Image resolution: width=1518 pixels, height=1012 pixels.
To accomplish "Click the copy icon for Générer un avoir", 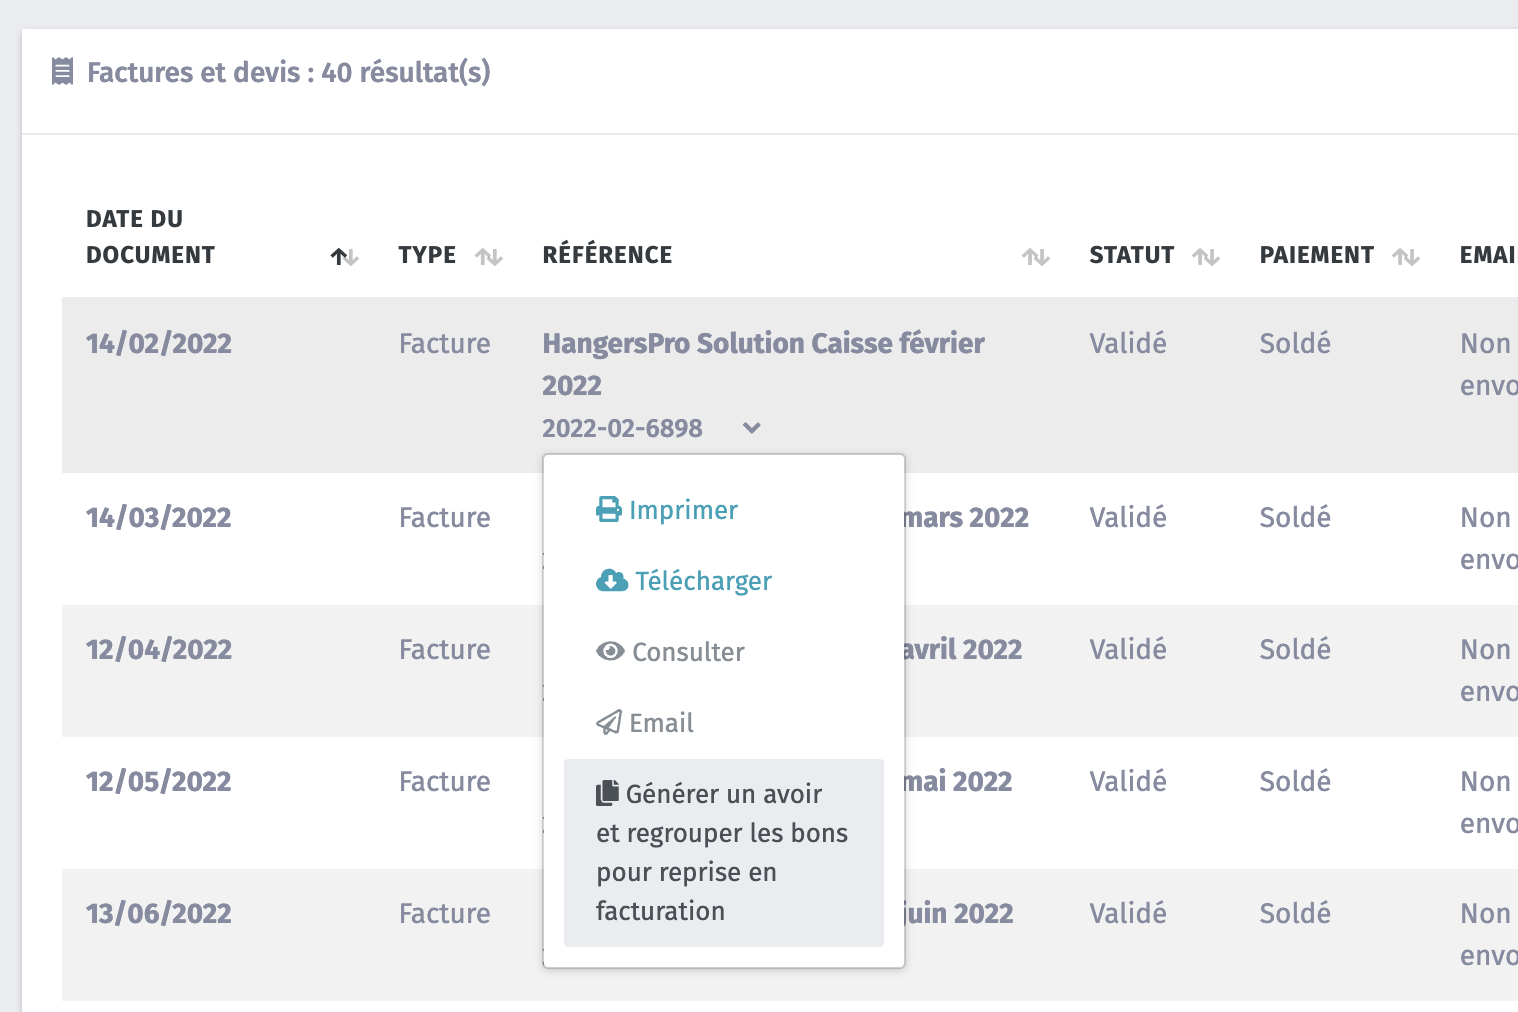I will pos(607,793).
